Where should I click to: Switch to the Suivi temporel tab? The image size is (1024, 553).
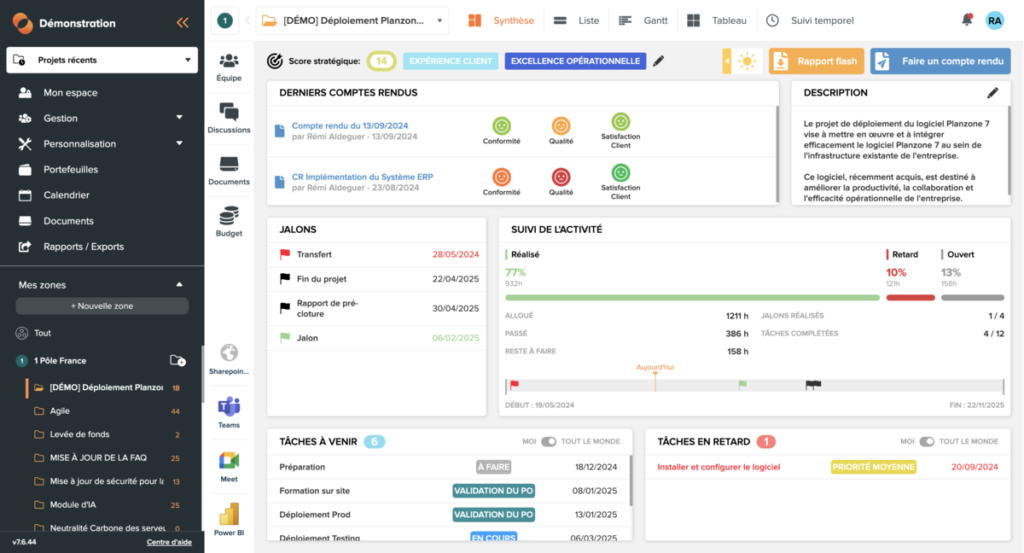pyautogui.click(x=813, y=20)
